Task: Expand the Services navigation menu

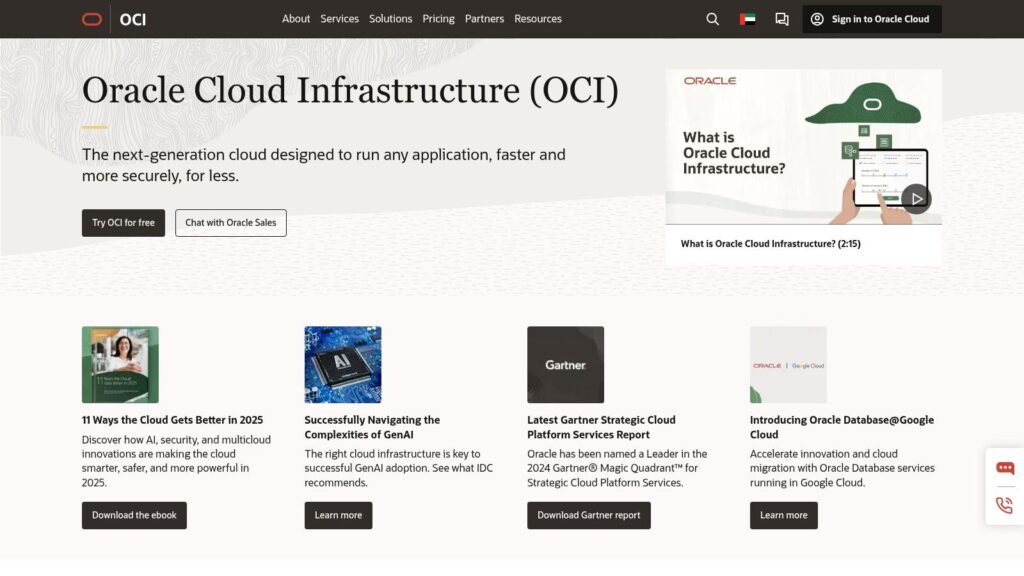Action: pyautogui.click(x=339, y=19)
